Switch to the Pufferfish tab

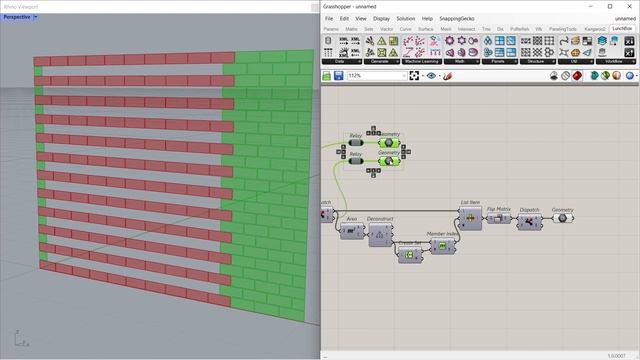tap(519, 29)
